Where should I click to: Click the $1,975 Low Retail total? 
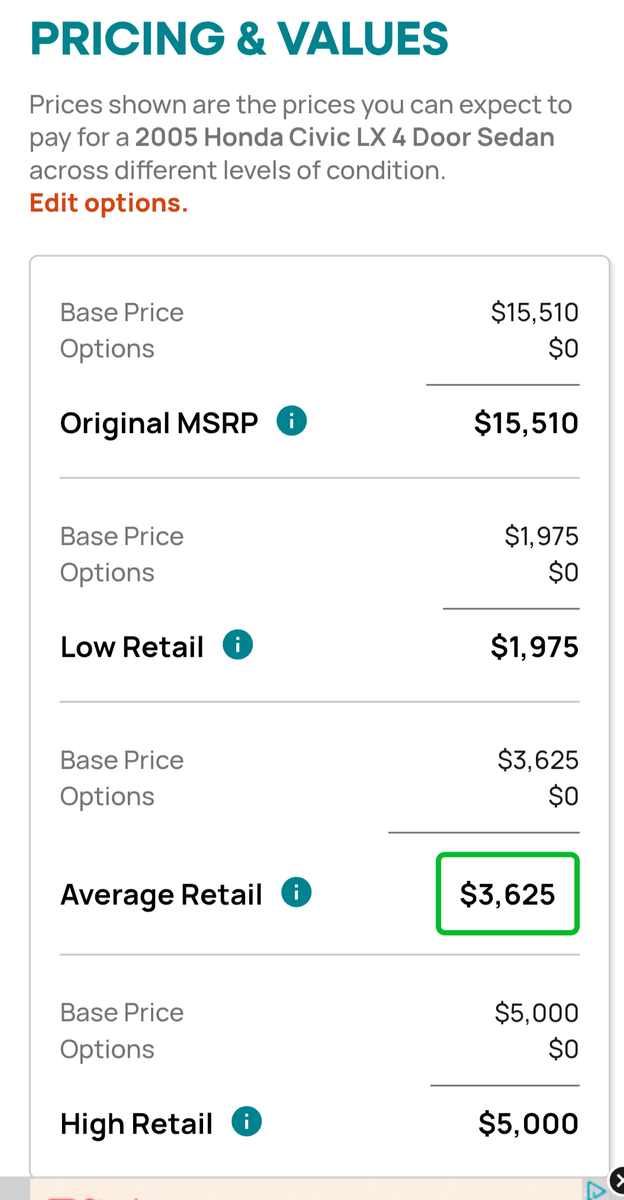(x=534, y=647)
